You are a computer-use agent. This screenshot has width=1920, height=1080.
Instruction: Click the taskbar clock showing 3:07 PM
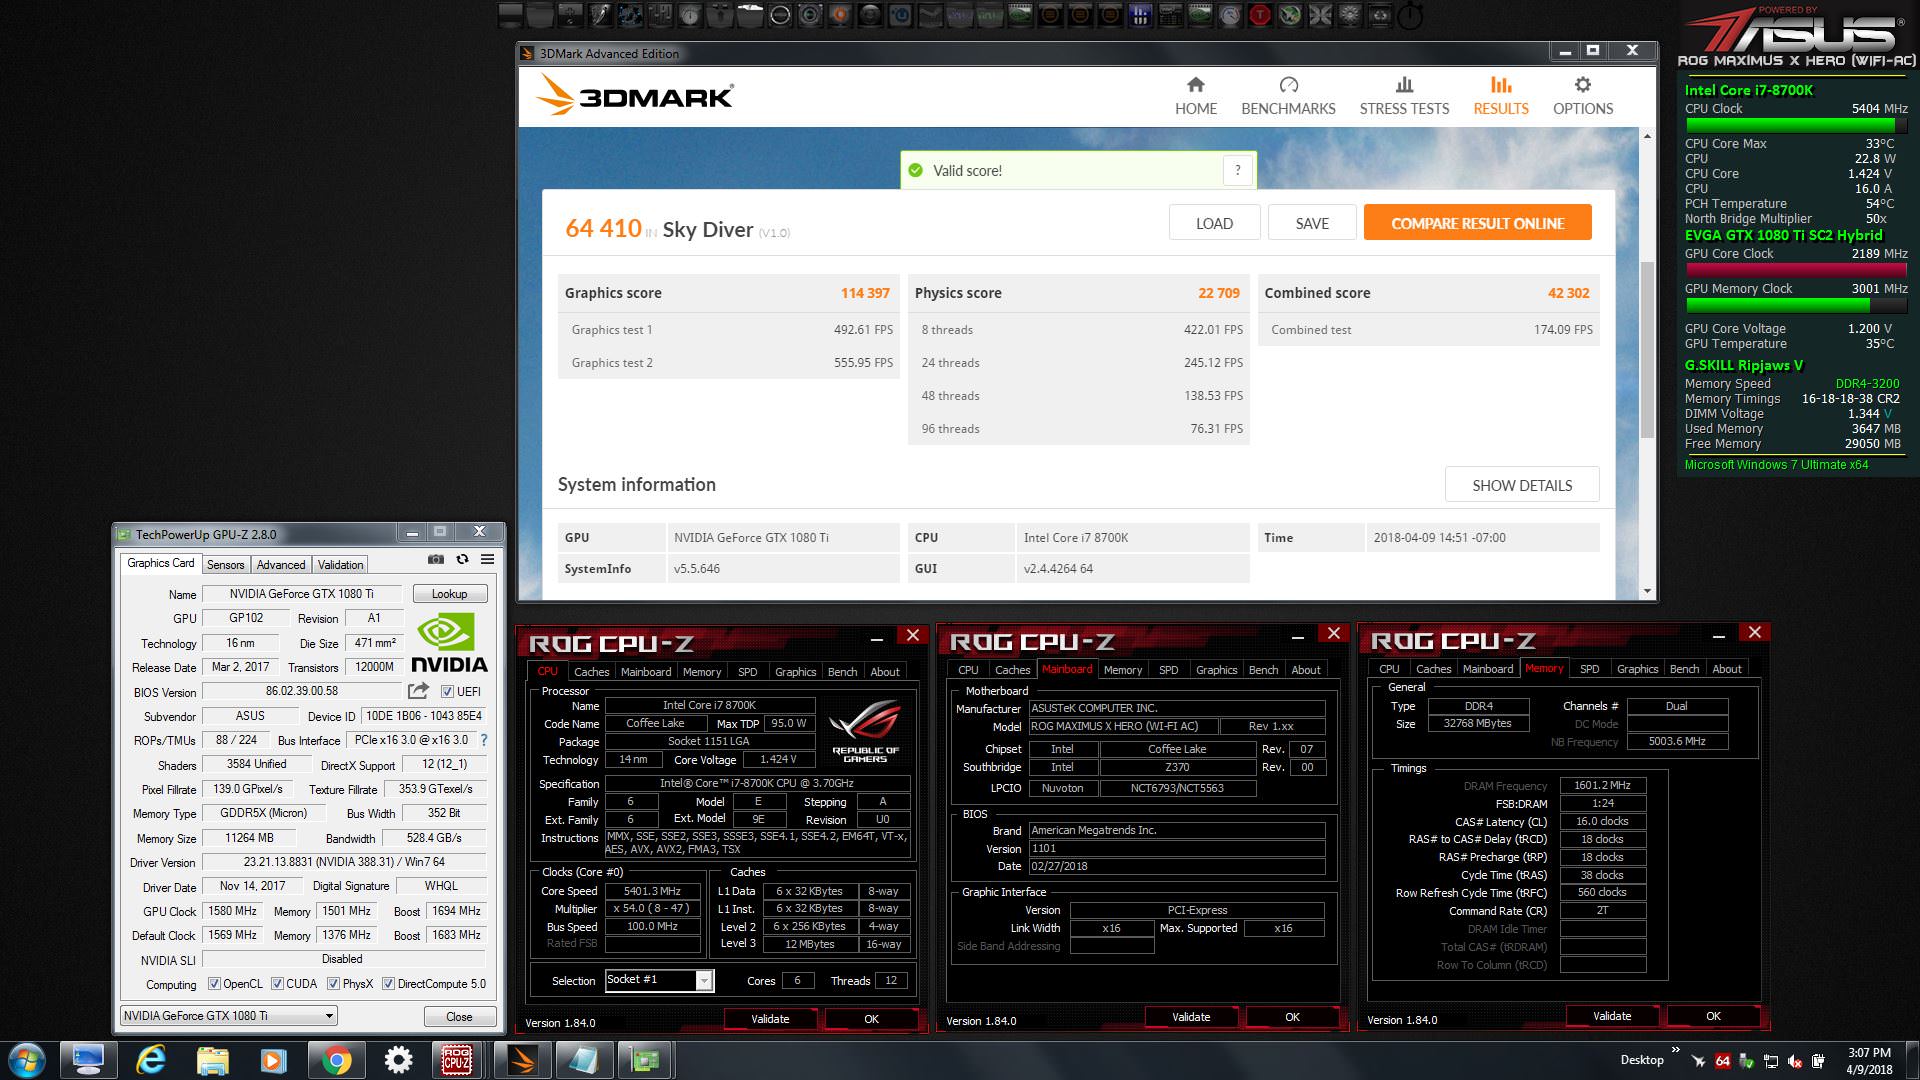1869,1060
